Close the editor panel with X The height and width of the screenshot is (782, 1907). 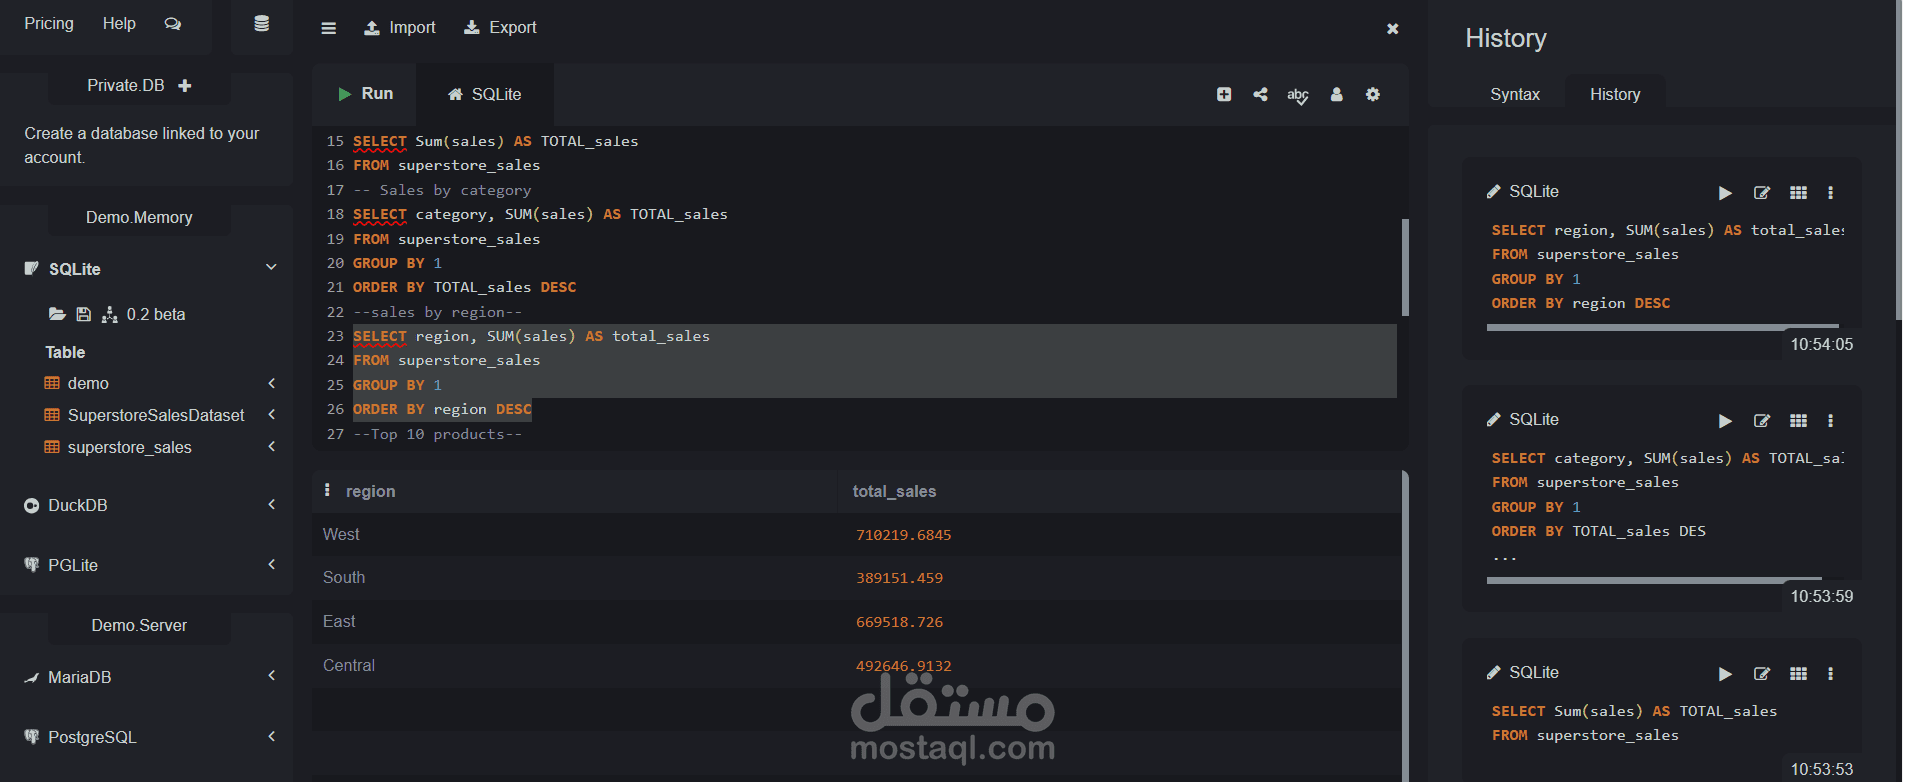point(1392,29)
